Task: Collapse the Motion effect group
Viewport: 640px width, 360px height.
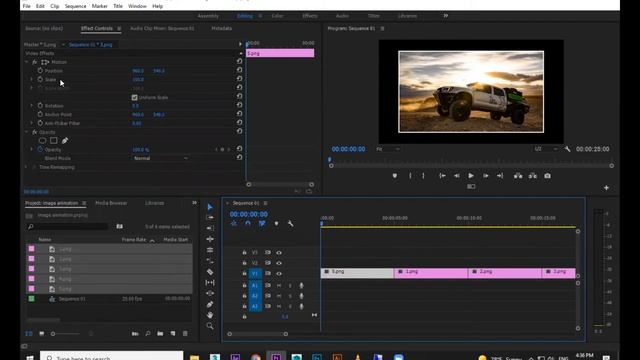Action: coord(27,62)
